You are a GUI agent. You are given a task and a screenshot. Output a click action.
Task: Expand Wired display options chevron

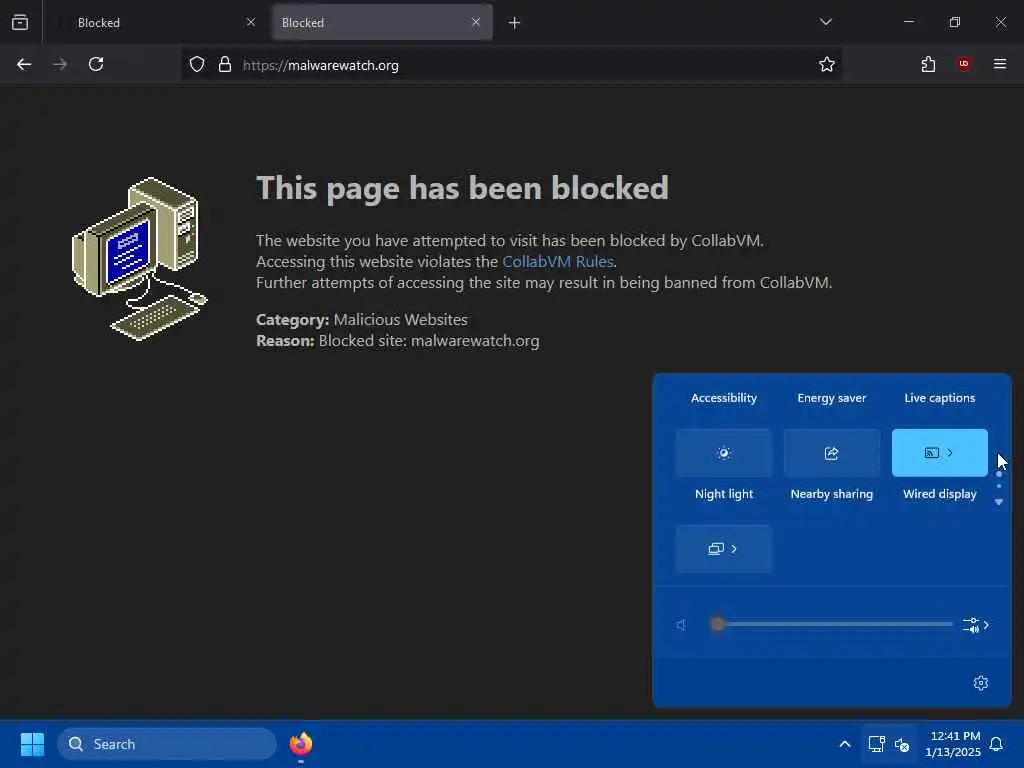[x=951, y=453]
